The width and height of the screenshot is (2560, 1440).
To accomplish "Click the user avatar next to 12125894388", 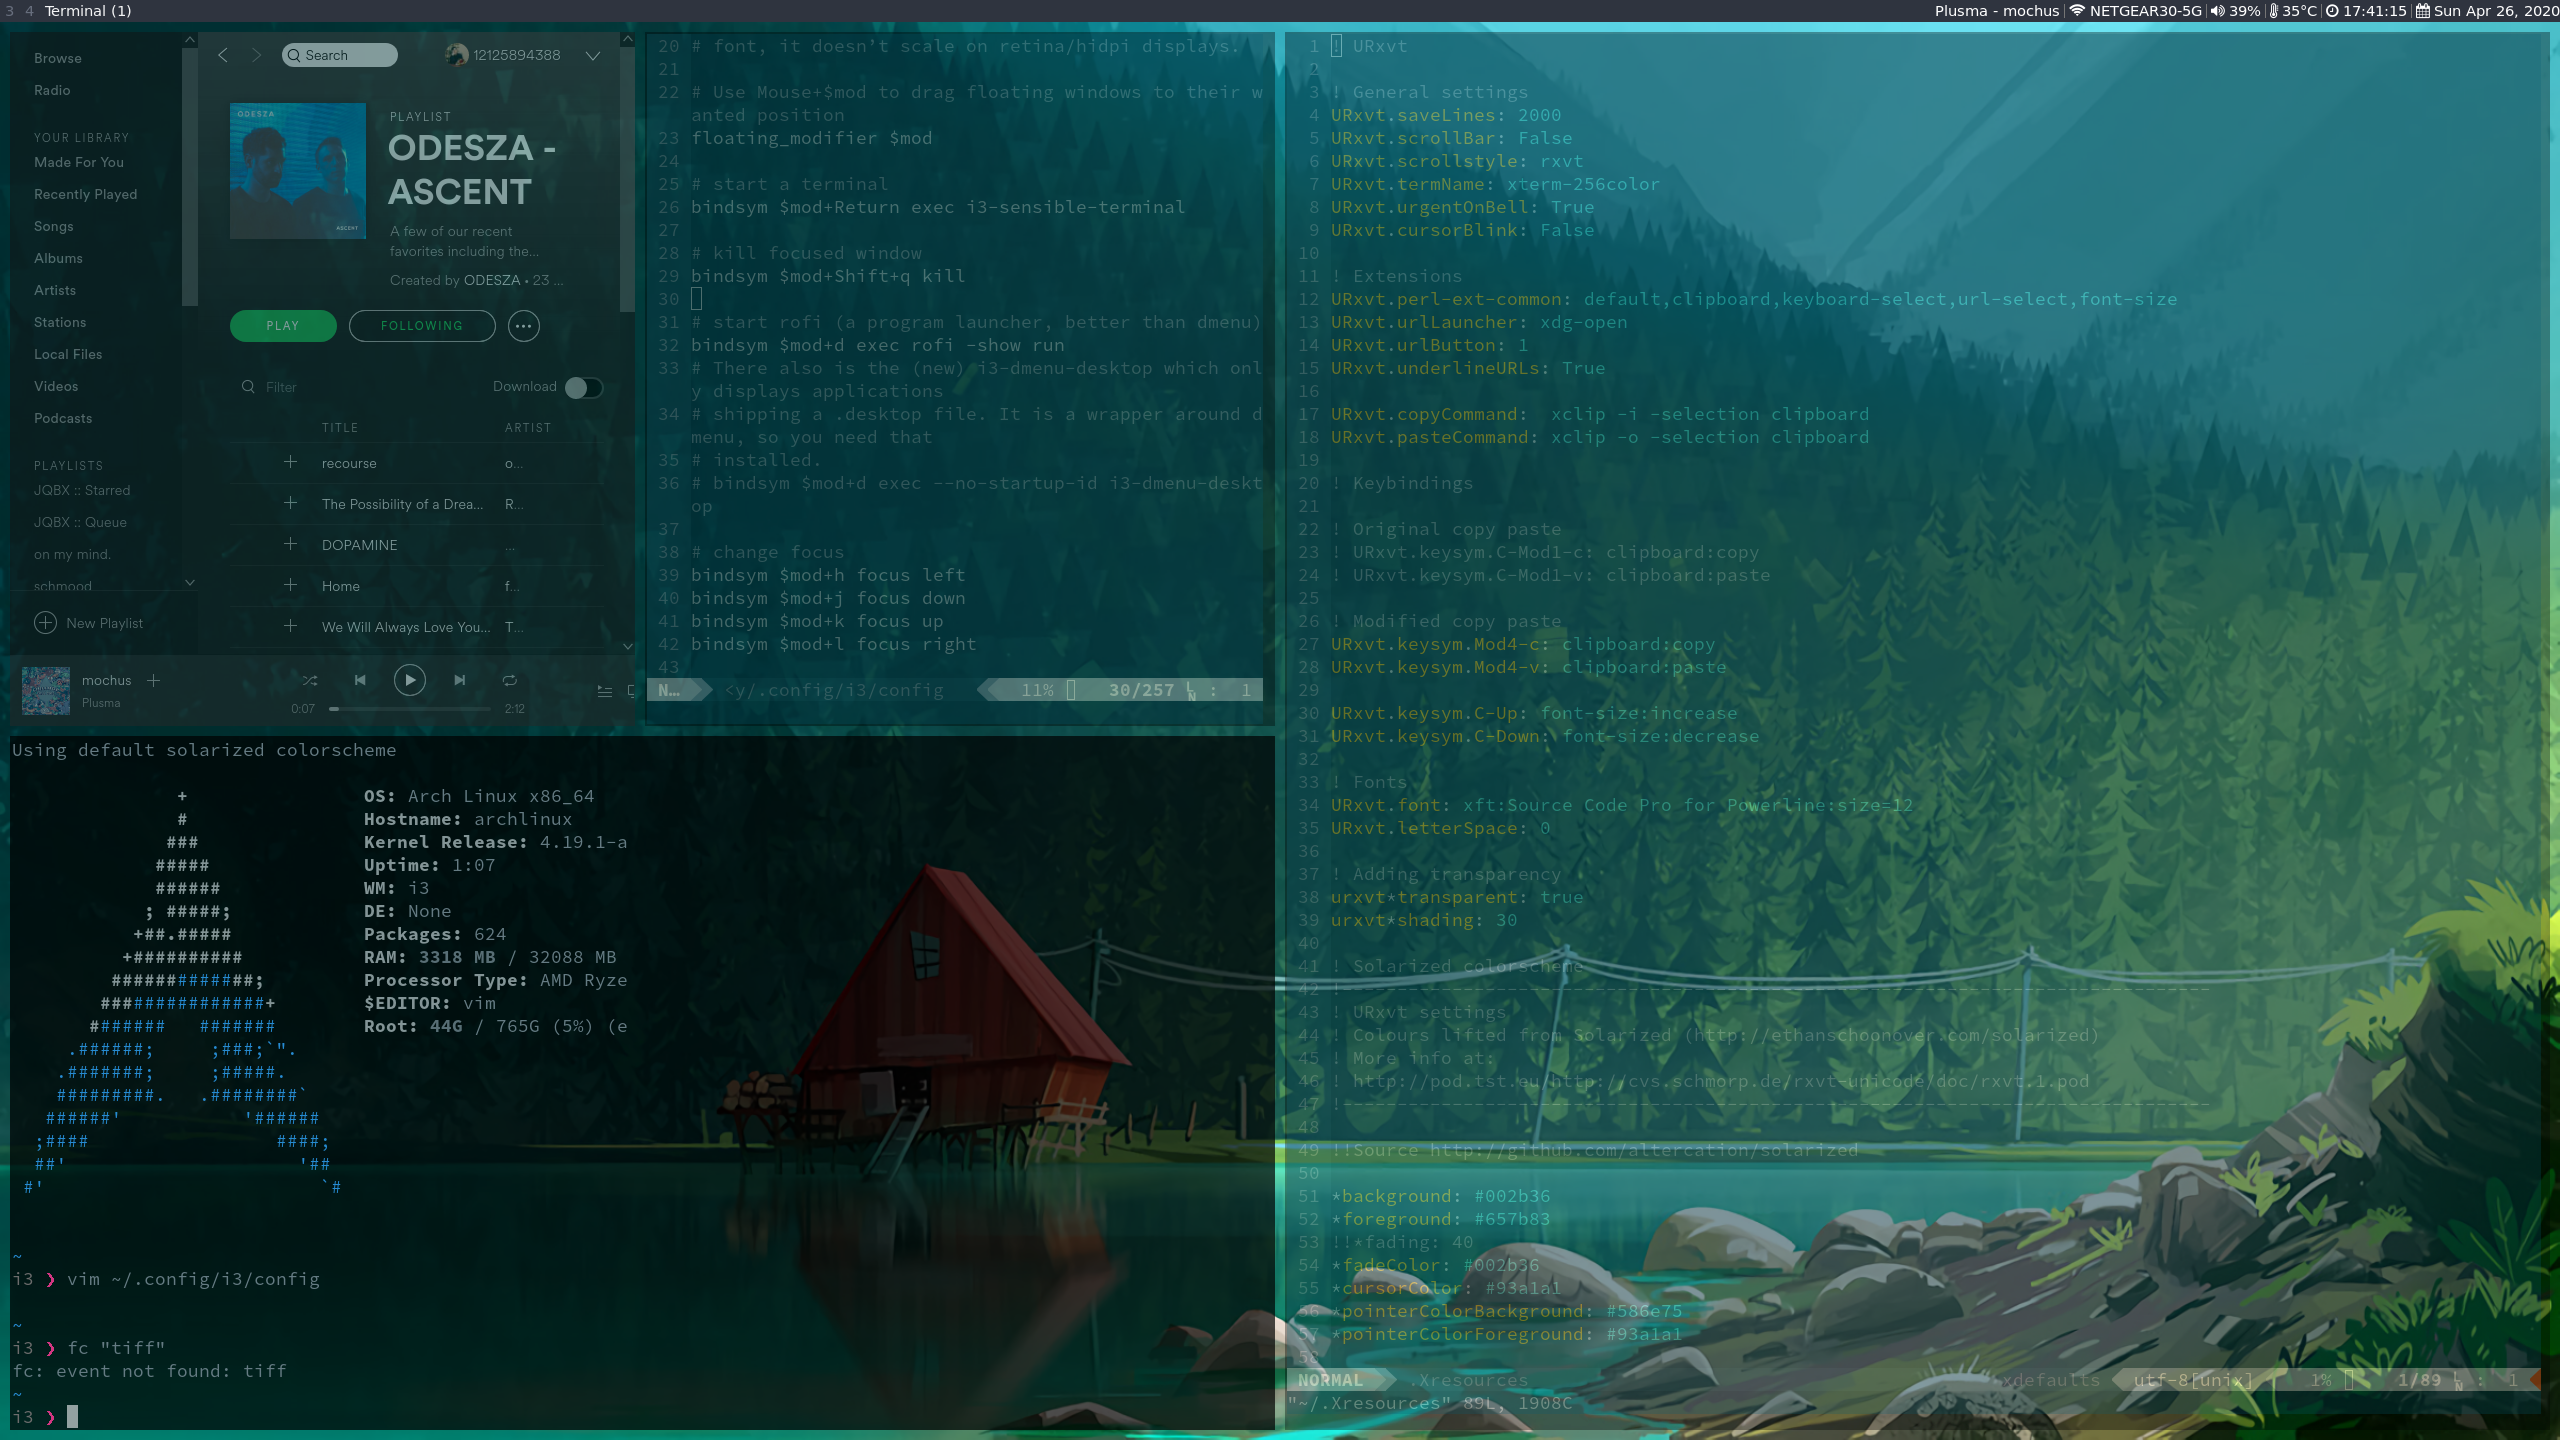I will (x=457, y=55).
